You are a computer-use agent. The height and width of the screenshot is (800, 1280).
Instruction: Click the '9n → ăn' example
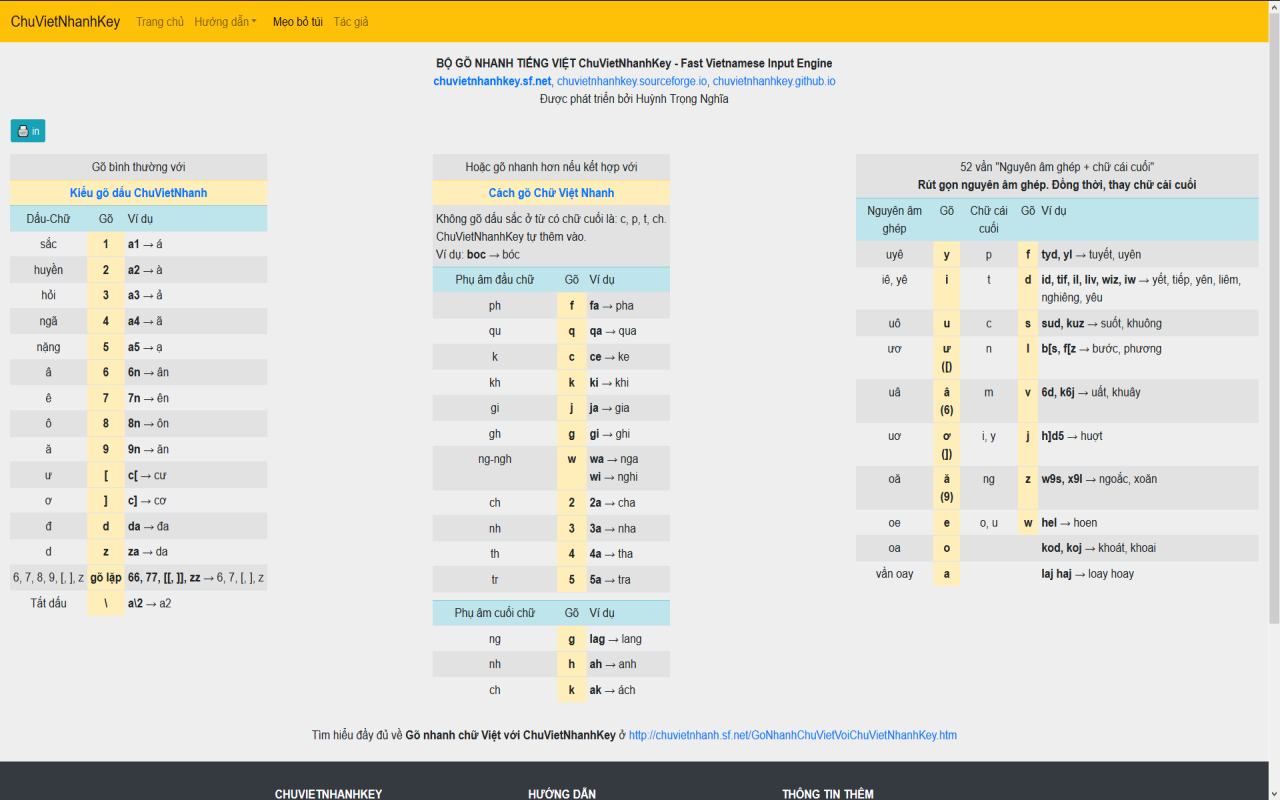(148, 449)
